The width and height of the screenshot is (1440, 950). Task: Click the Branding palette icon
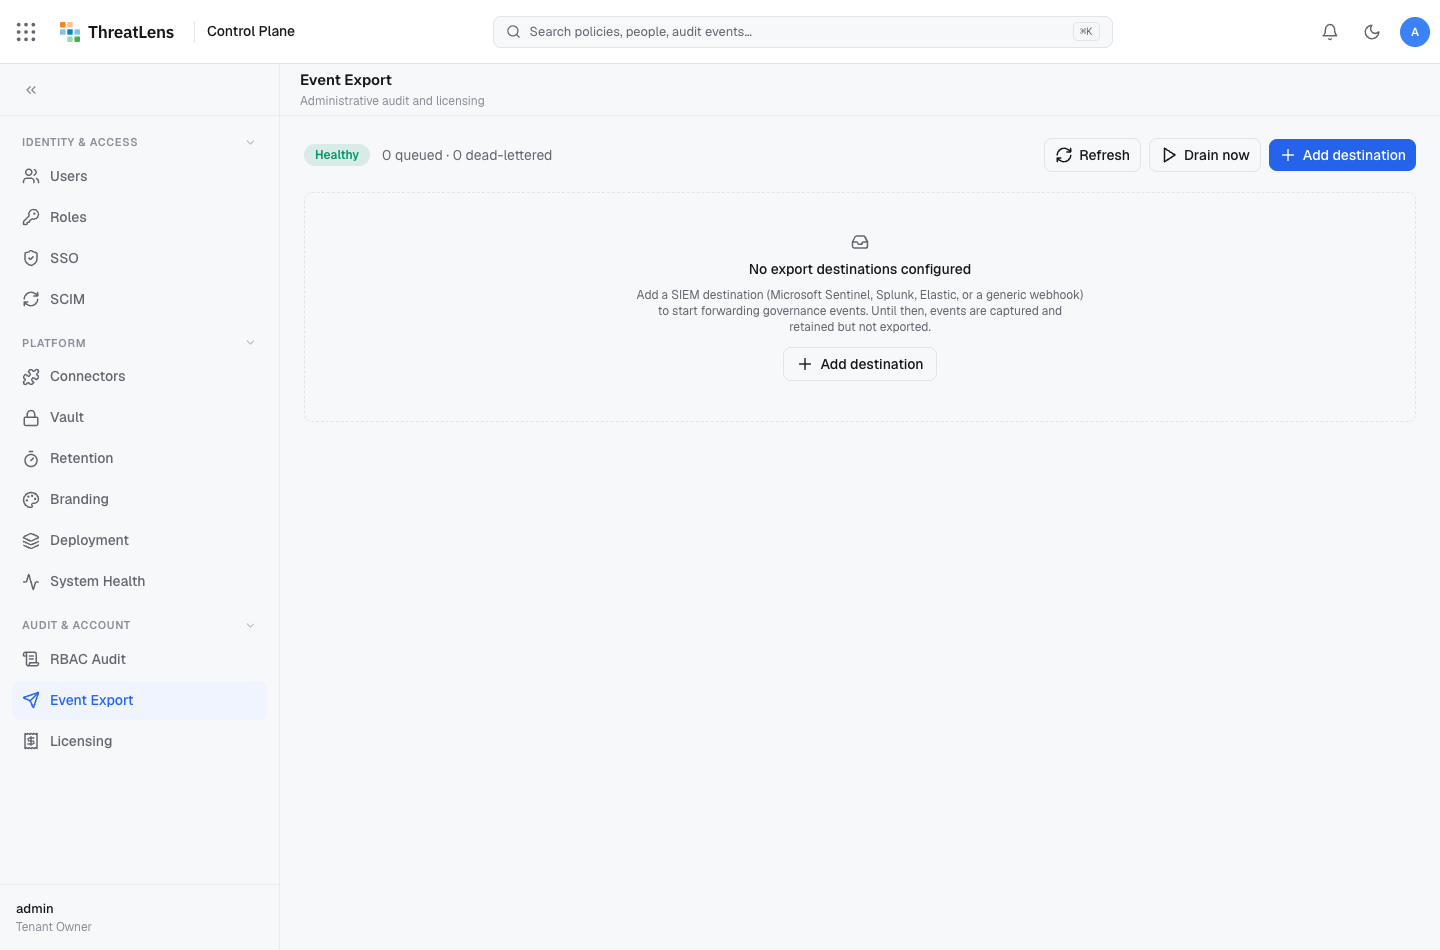pos(31,500)
